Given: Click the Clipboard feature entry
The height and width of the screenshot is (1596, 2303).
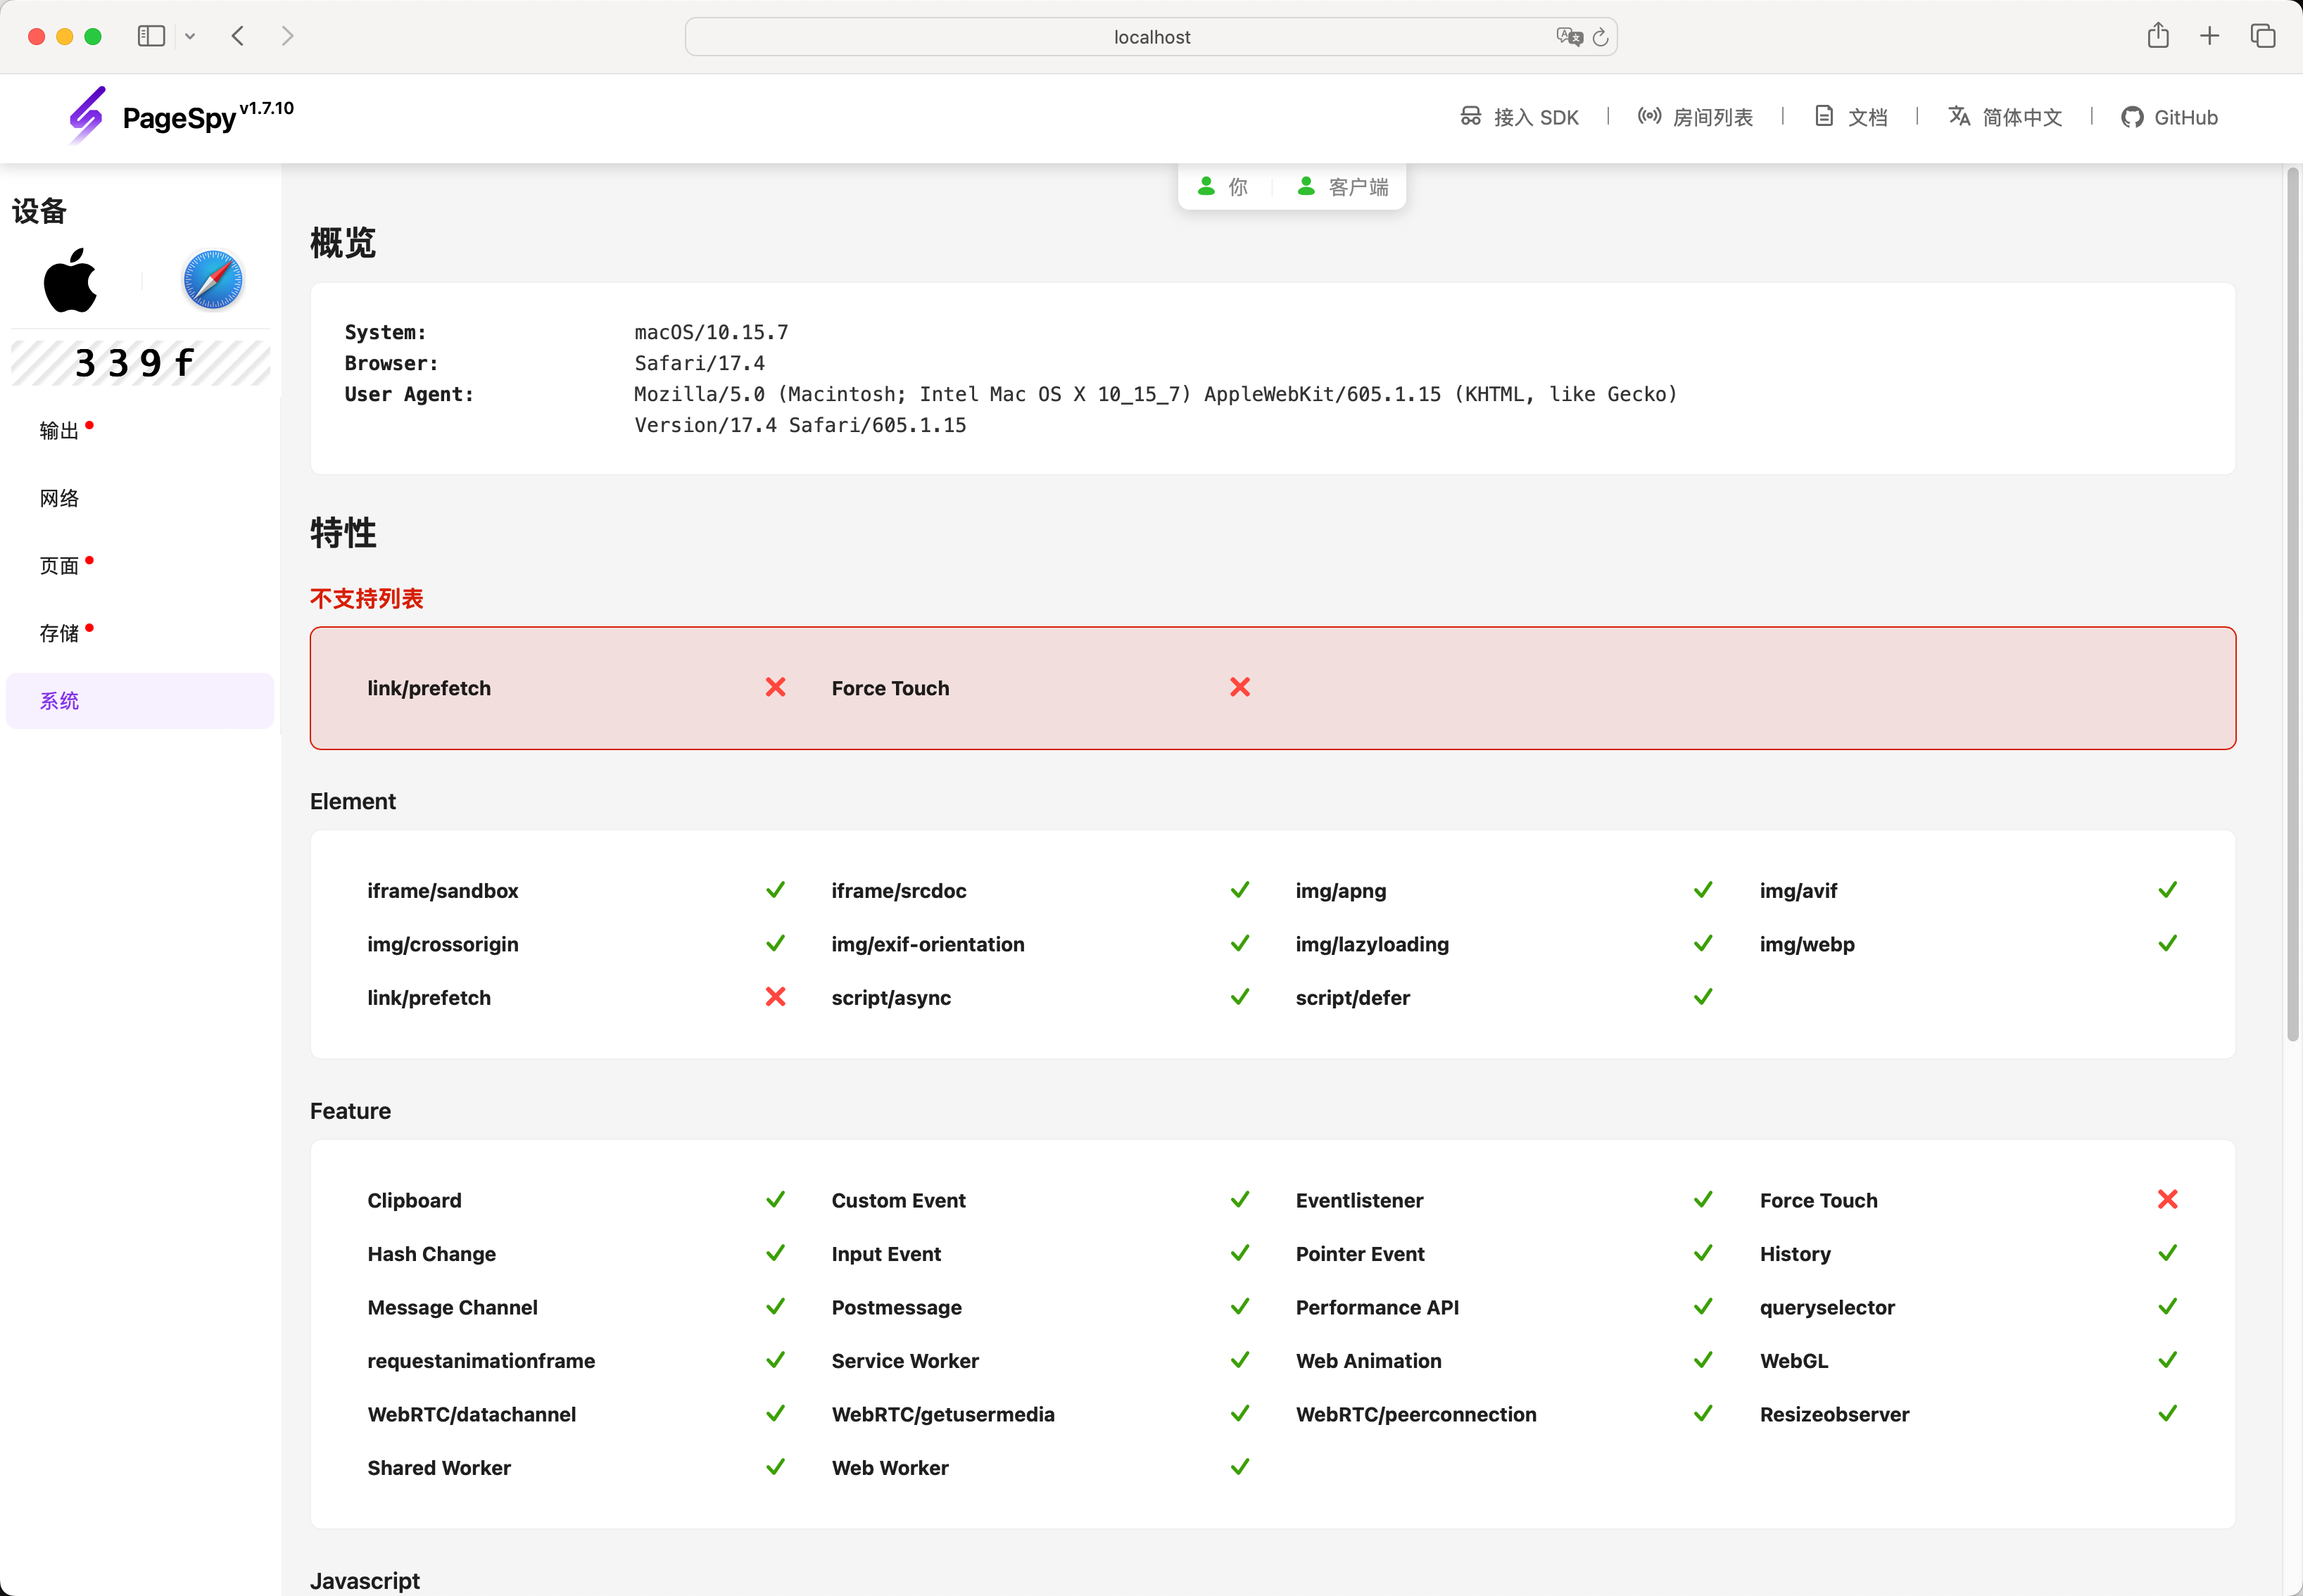Looking at the screenshot, I should [414, 1201].
